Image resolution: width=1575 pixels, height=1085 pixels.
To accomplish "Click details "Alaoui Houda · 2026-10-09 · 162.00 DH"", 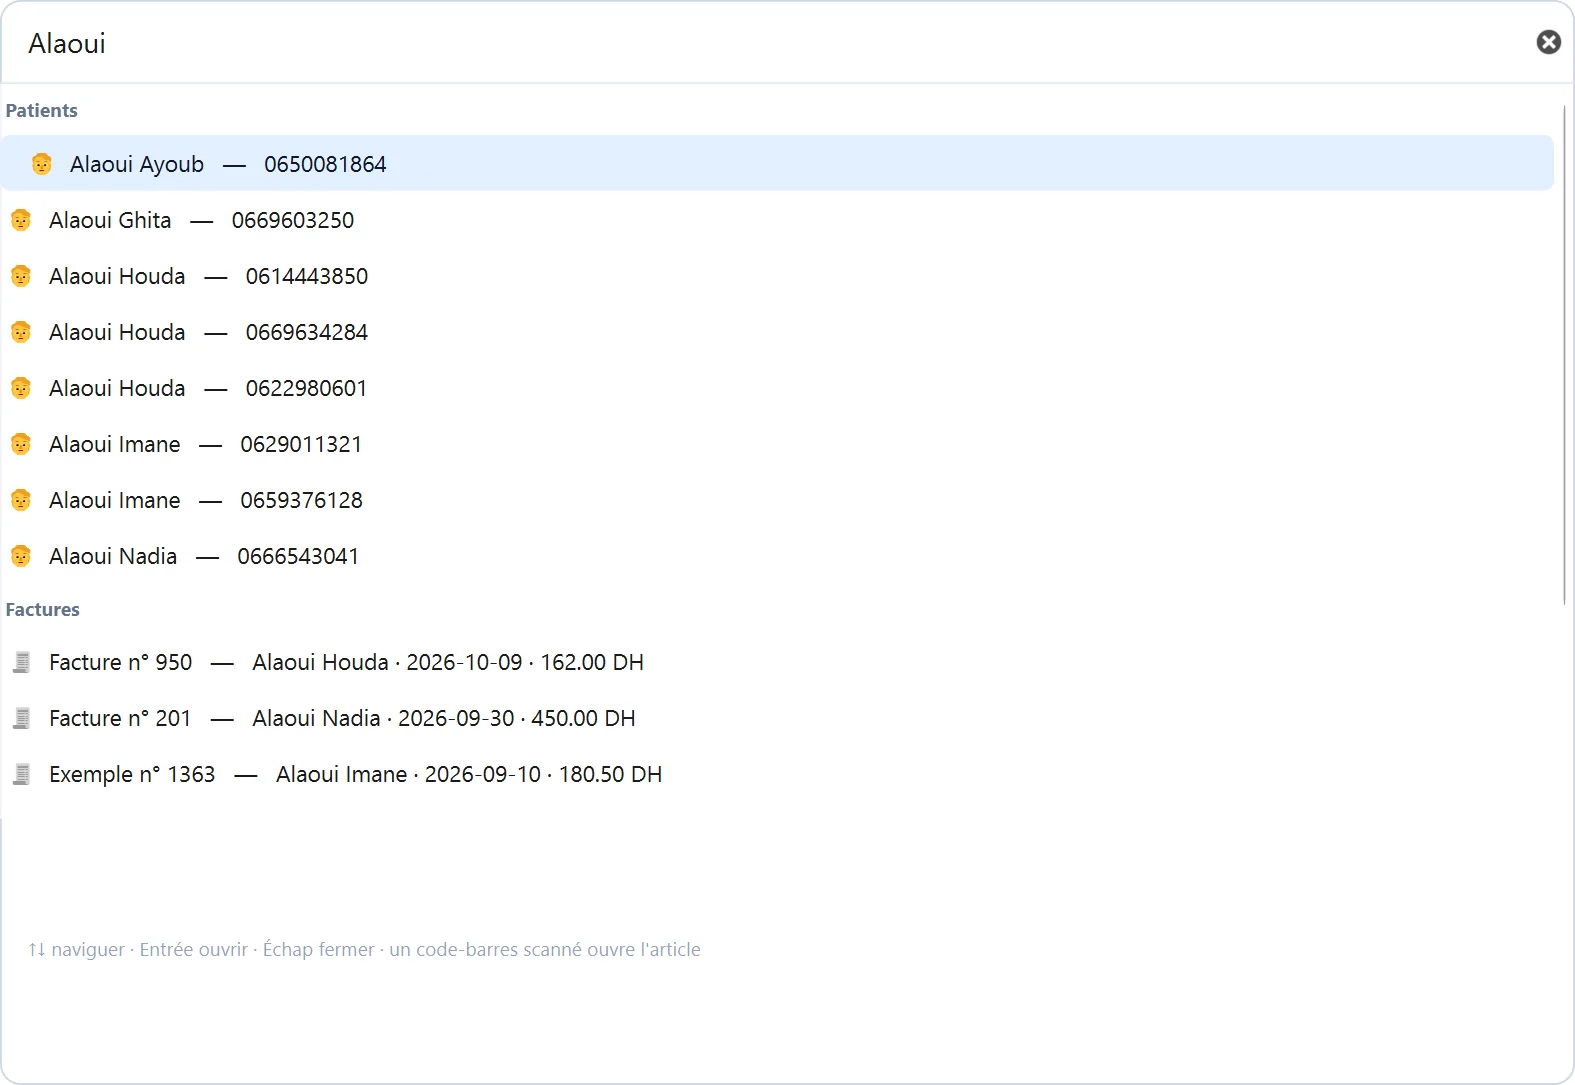I will (448, 662).
